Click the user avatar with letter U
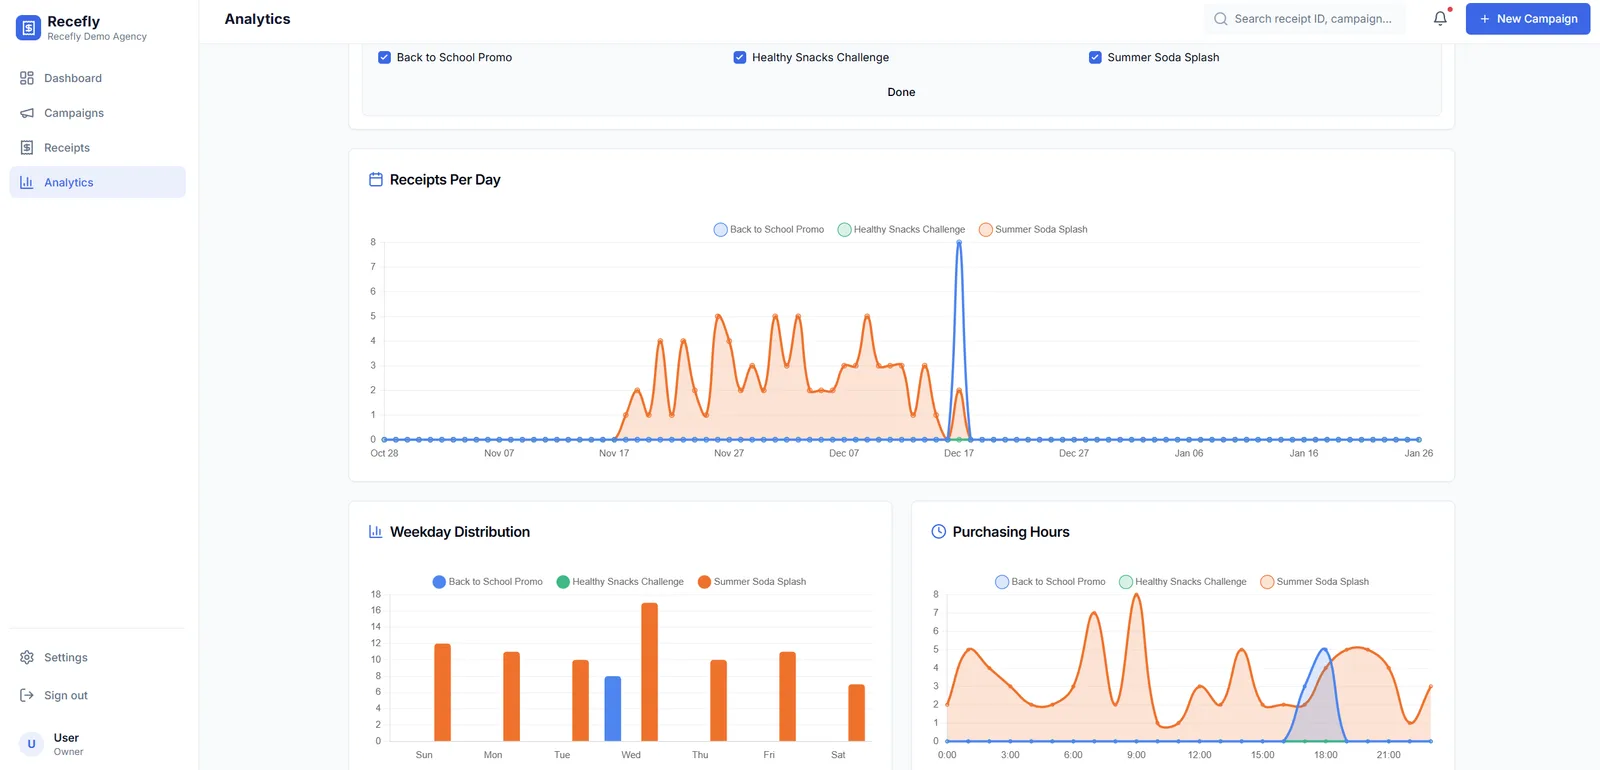Viewport: 1600px width, 770px height. pos(31,744)
